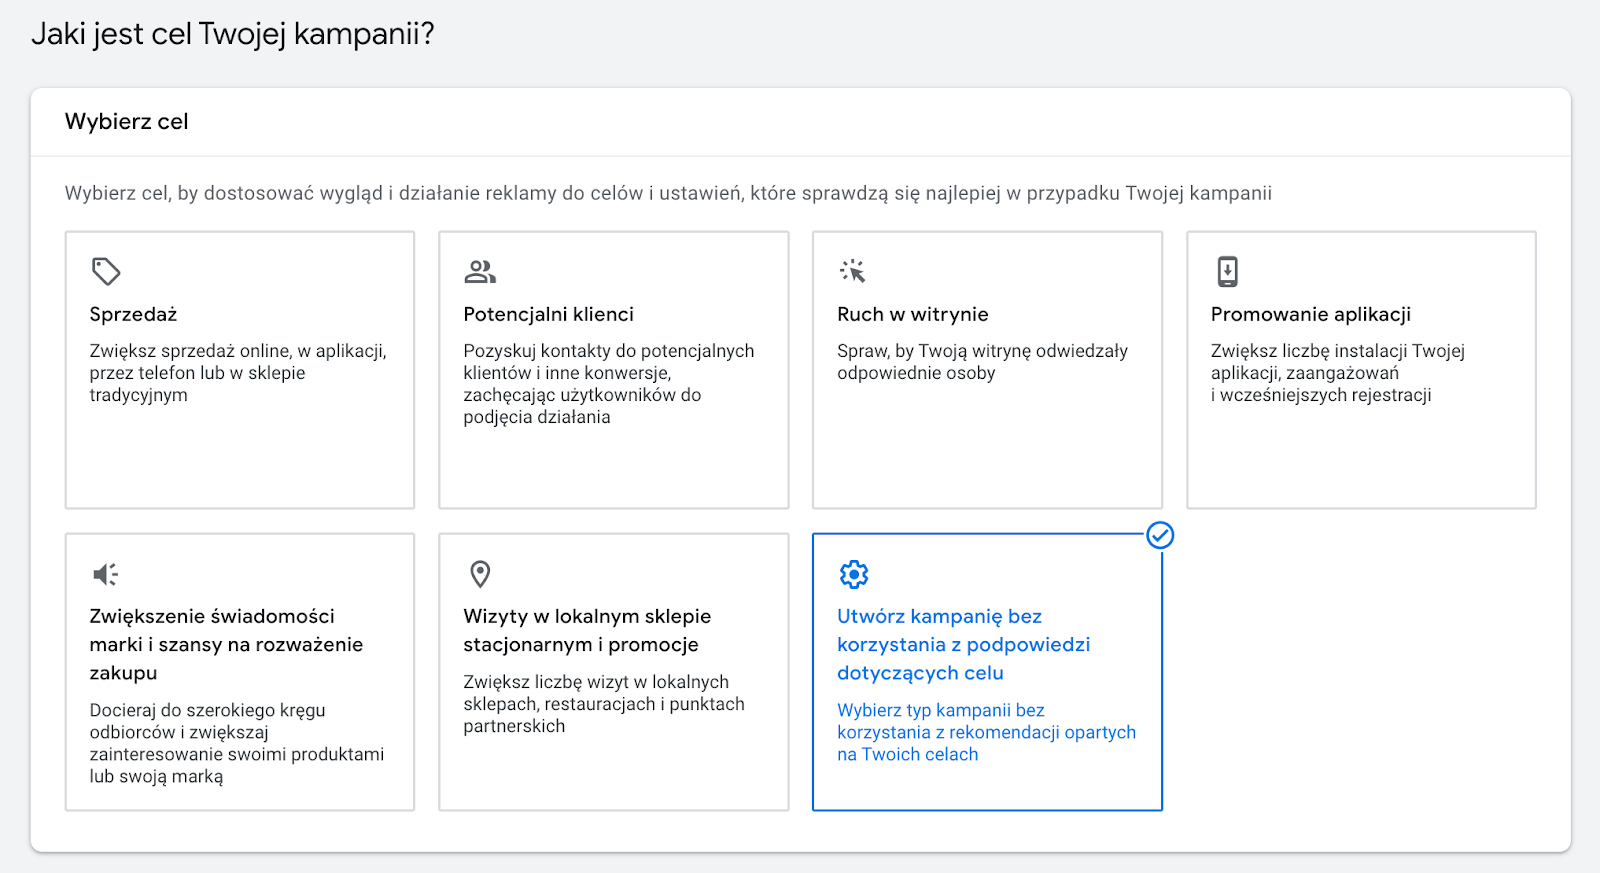Select Wizyty w lokalnym sklepie stacjonarnym heading

pos(587,630)
